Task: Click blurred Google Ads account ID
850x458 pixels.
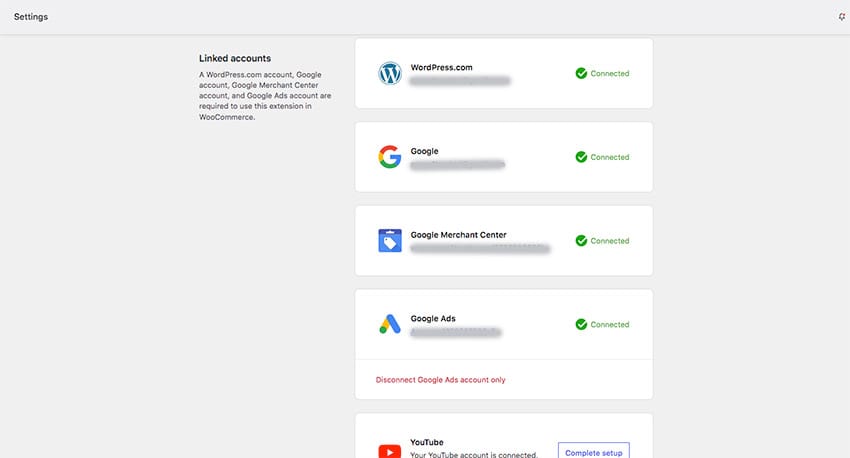Action: [456, 332]
